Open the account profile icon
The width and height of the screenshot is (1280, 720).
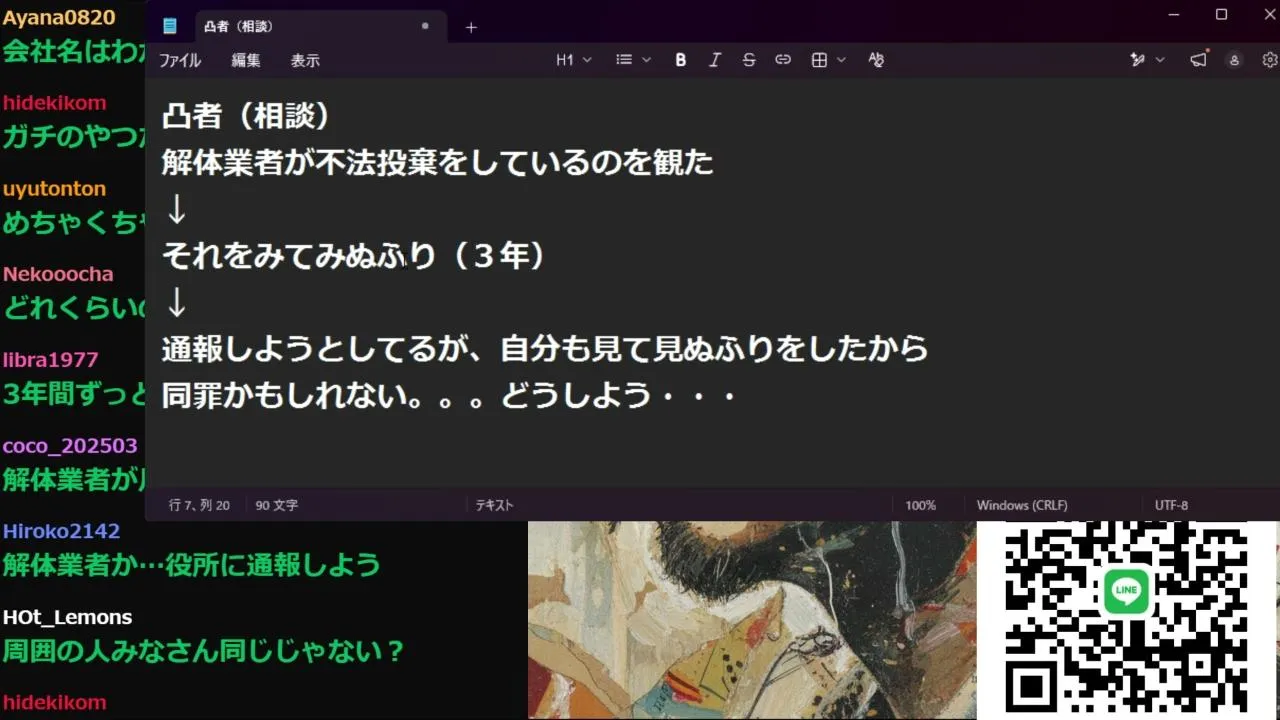click(x=1235, y=60)
